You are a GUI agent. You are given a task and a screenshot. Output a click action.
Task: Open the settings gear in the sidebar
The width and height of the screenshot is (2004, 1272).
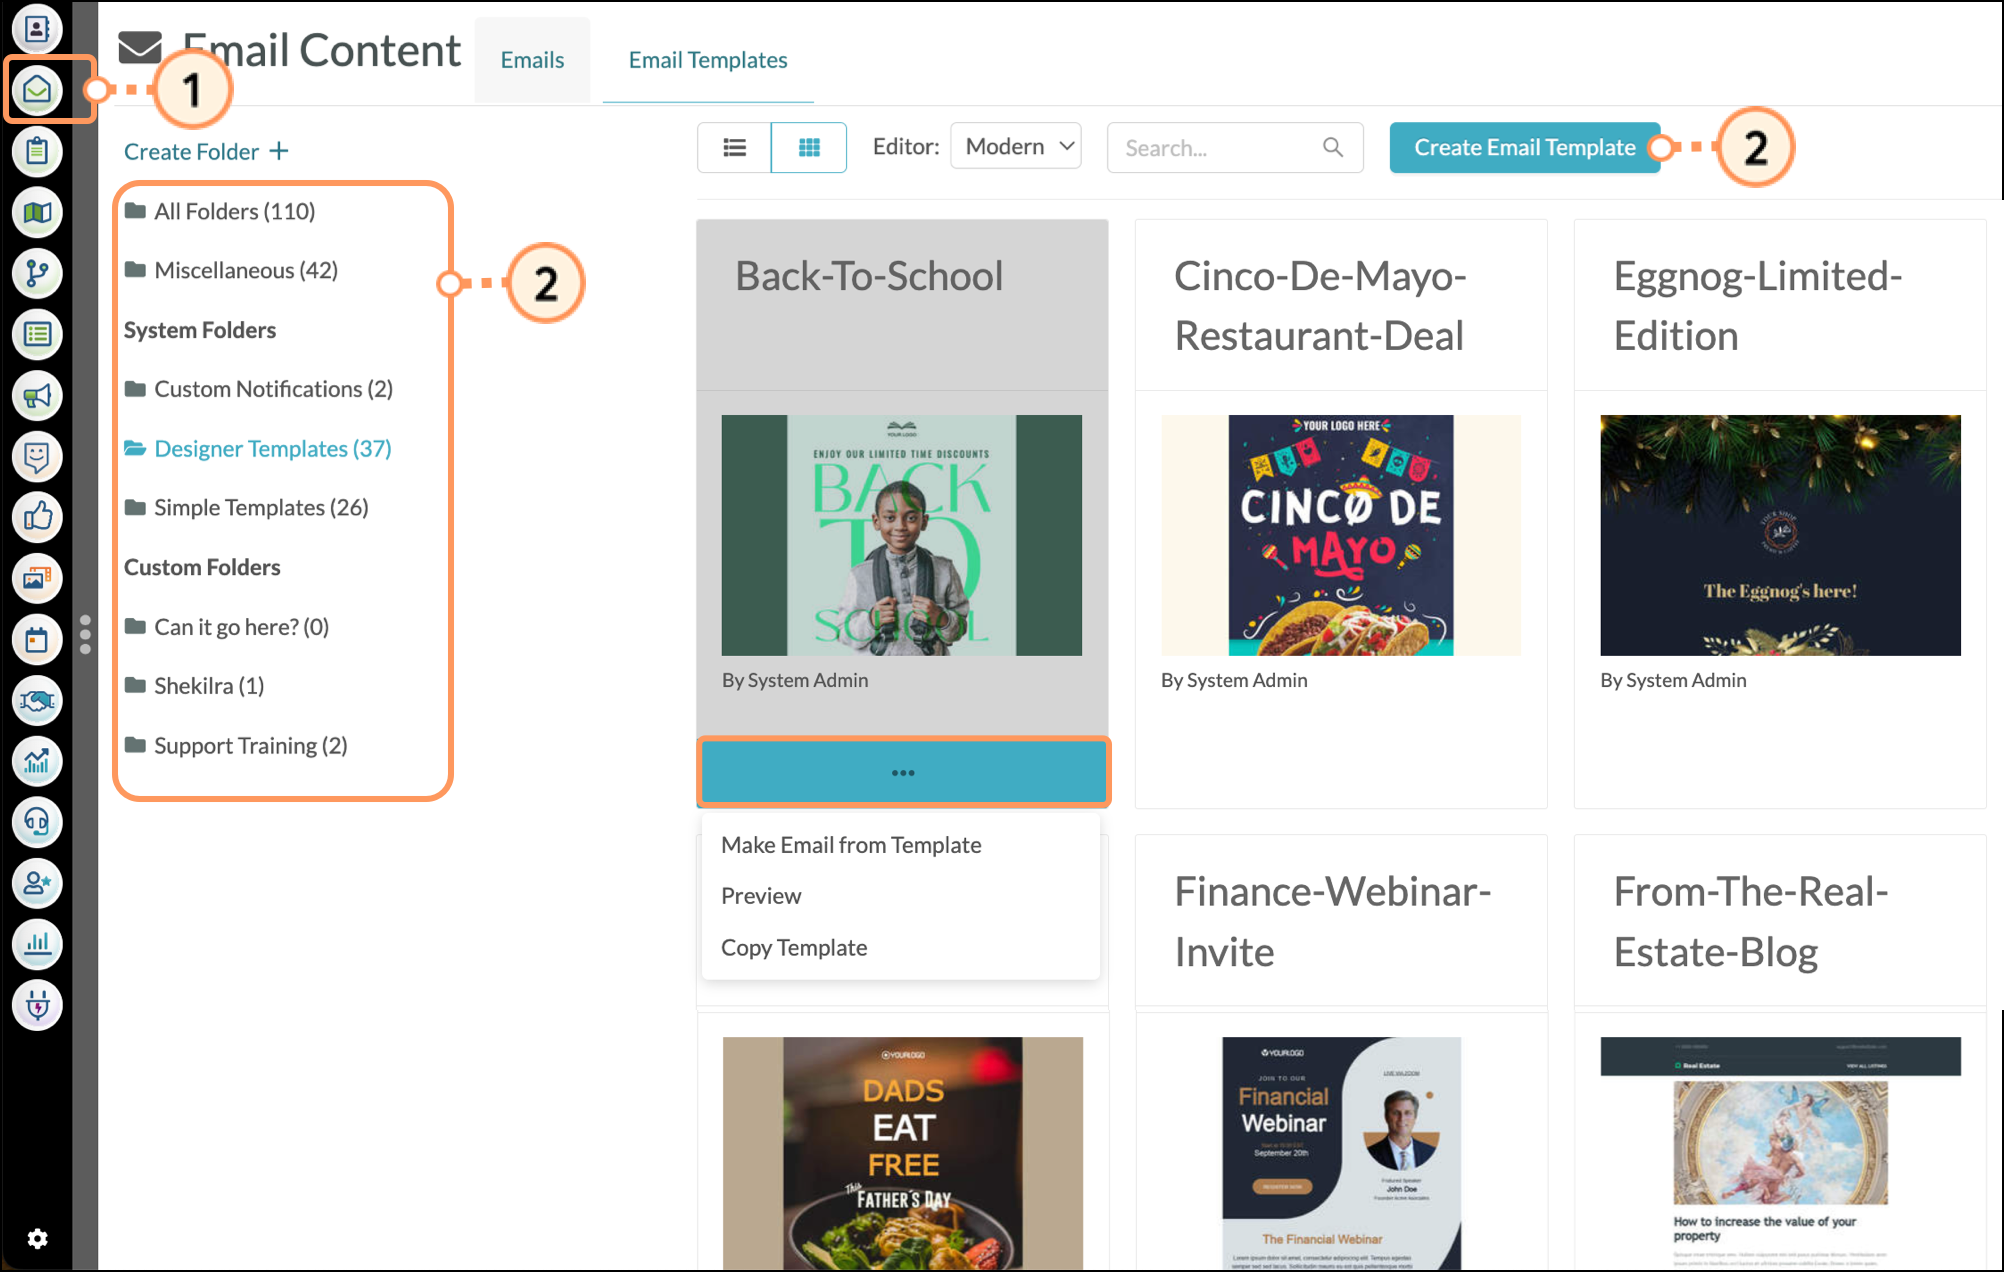(x=37, y=1239)
